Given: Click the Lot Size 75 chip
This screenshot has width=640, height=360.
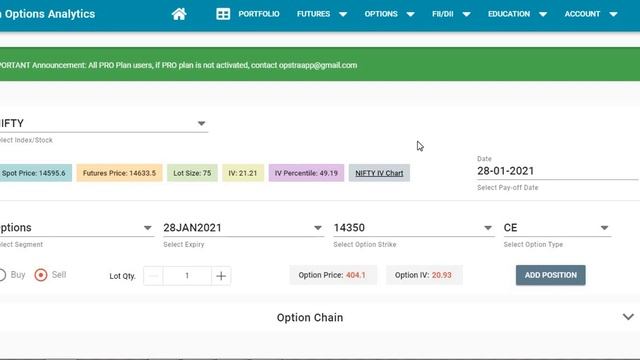Looking at the screenshot, I should [x=192, y=173].
